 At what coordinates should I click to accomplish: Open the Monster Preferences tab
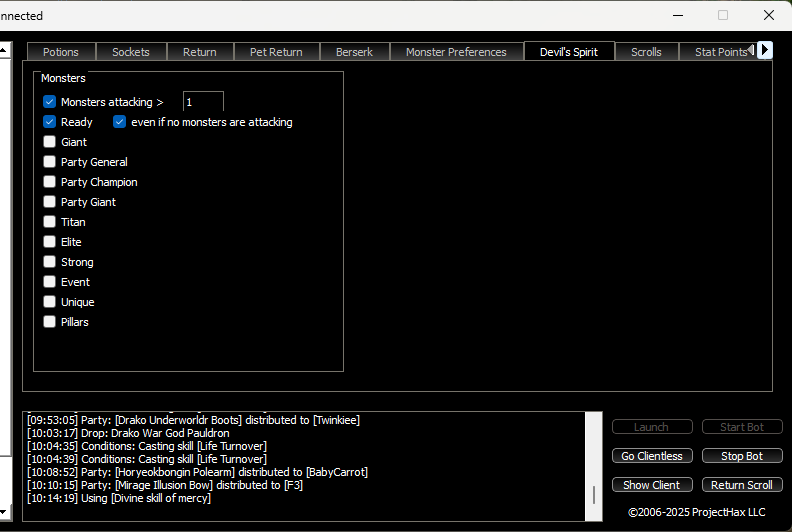(456, 52)
